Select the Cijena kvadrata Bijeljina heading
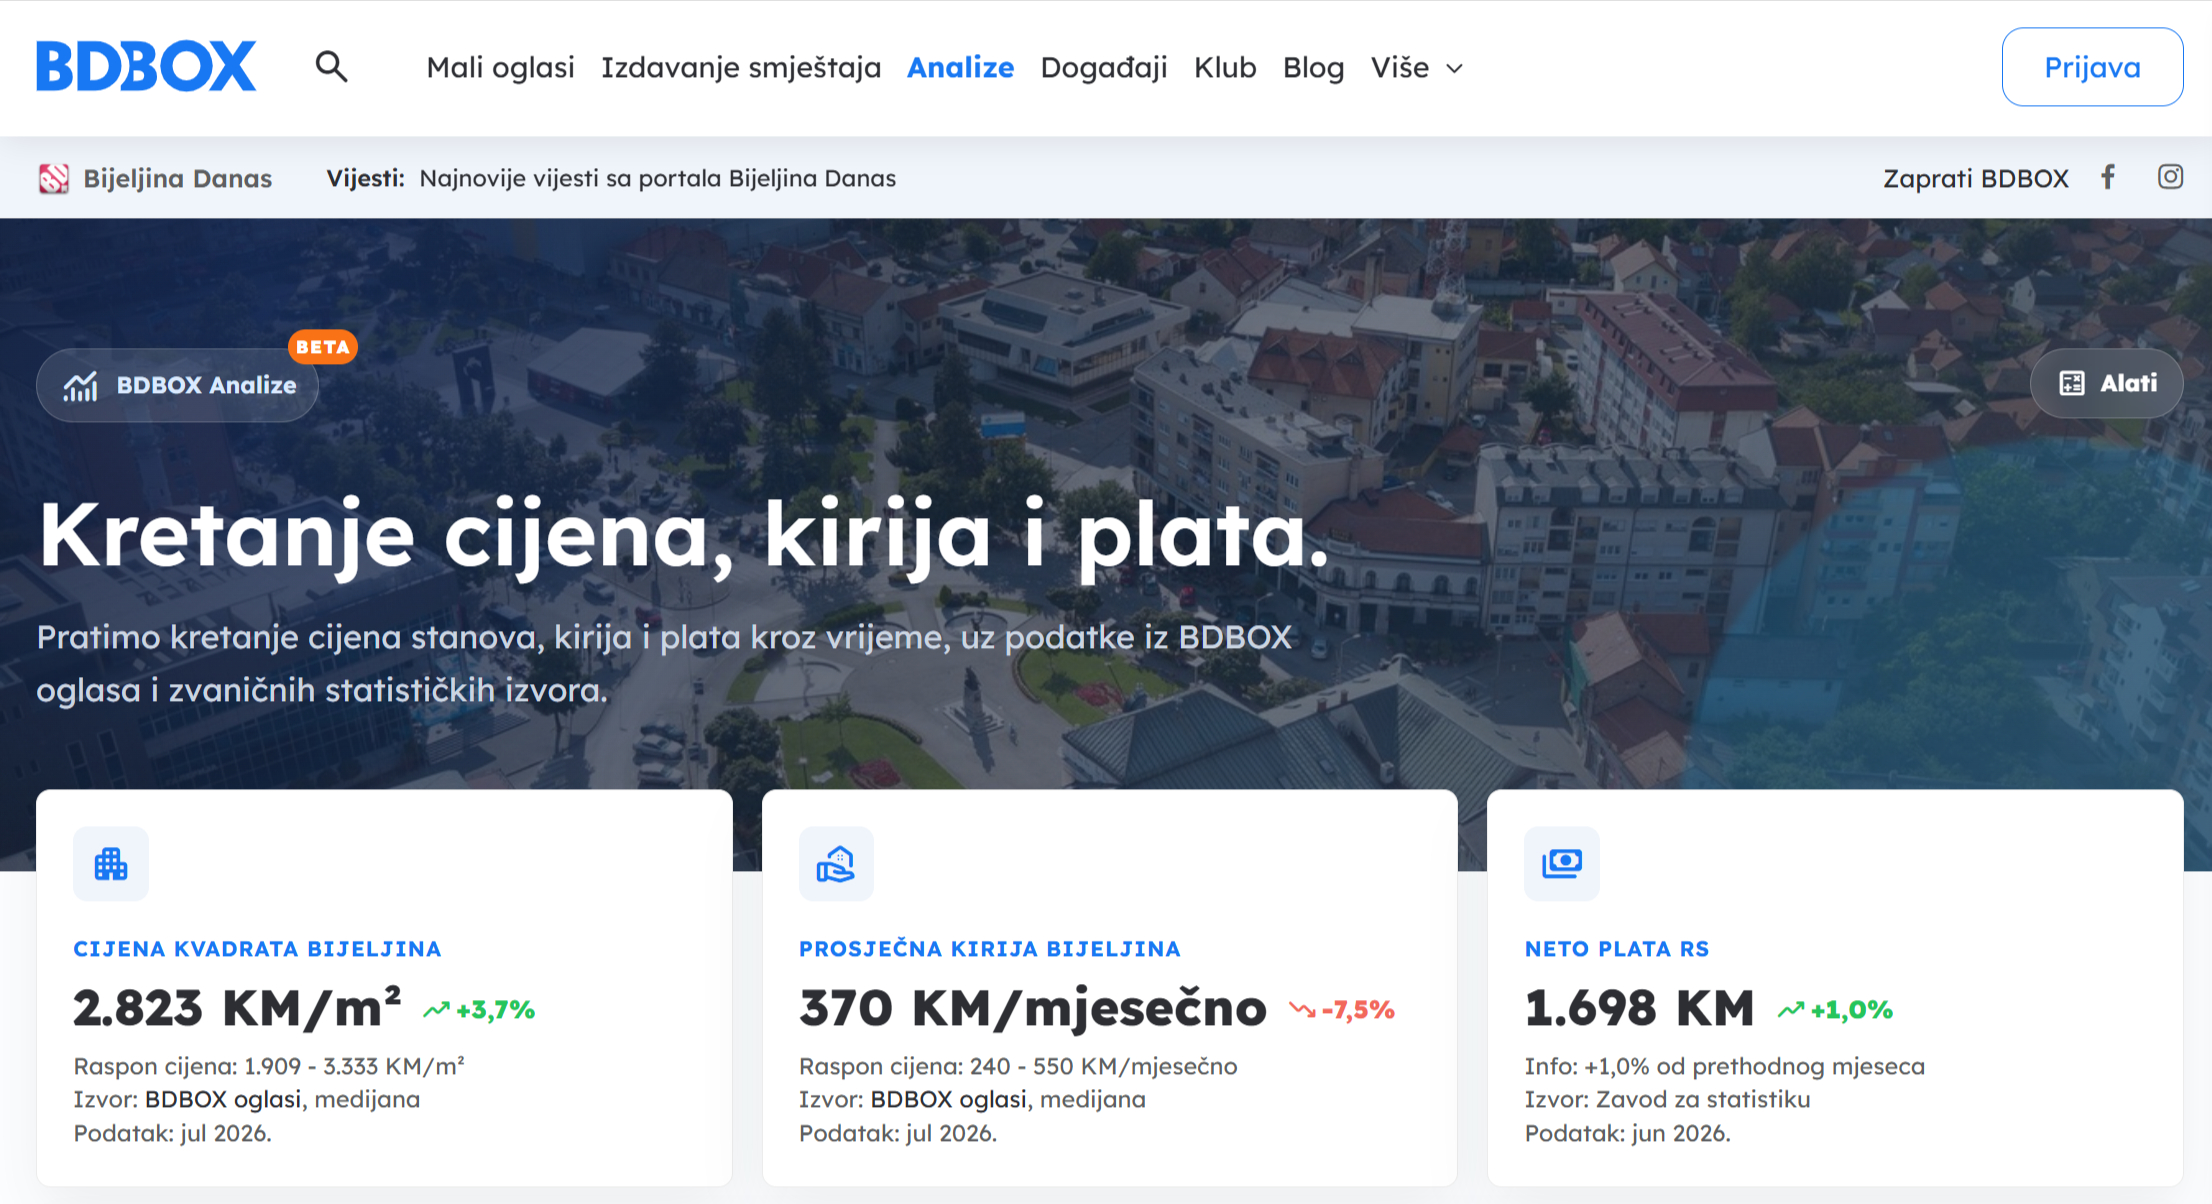This screenshot has width=2212, height=1204. (x=257, y=949)
